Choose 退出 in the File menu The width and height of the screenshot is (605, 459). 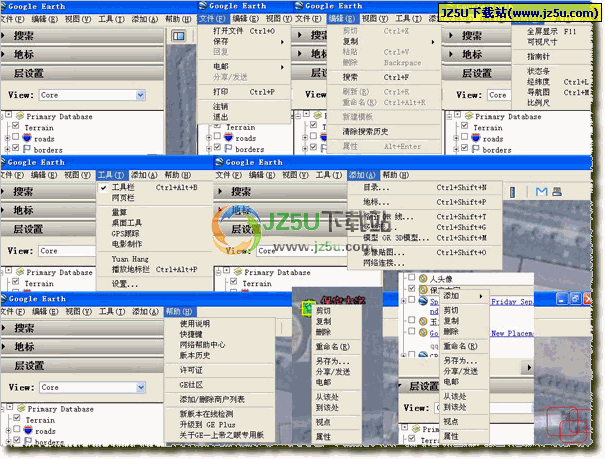(x=220, y=117)
